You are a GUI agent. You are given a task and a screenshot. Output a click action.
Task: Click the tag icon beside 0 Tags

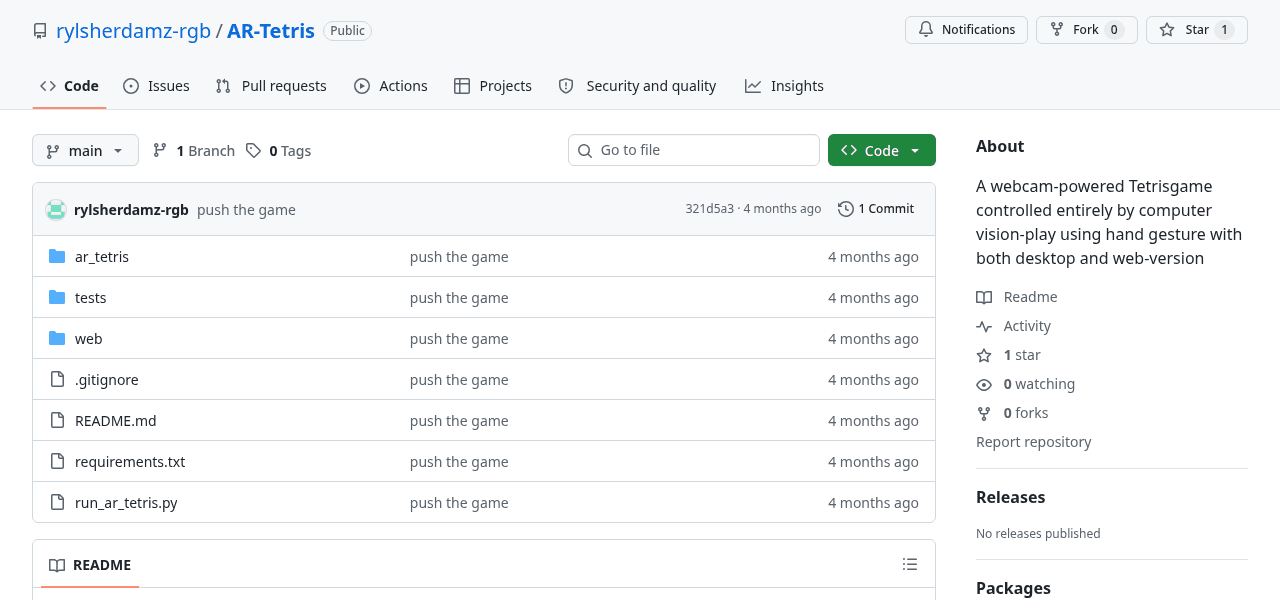(254, 150)
